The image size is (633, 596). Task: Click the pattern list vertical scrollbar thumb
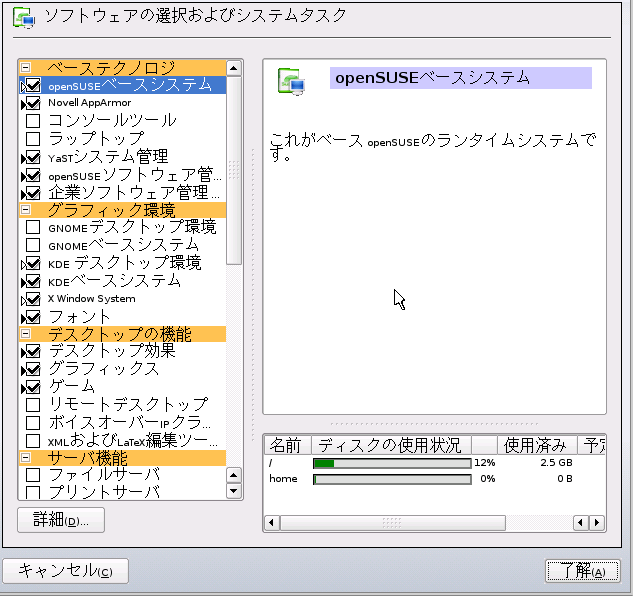234,170
